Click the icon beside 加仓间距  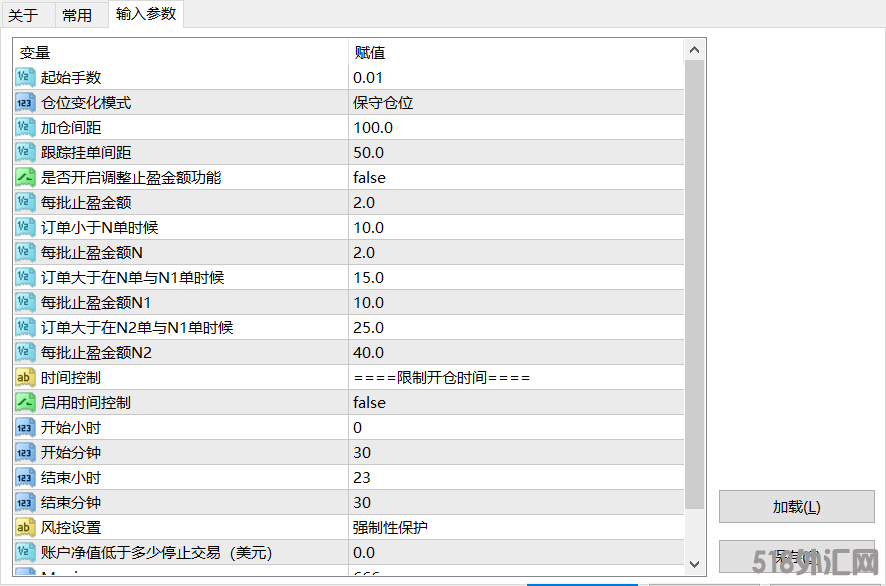pos(26,128)
